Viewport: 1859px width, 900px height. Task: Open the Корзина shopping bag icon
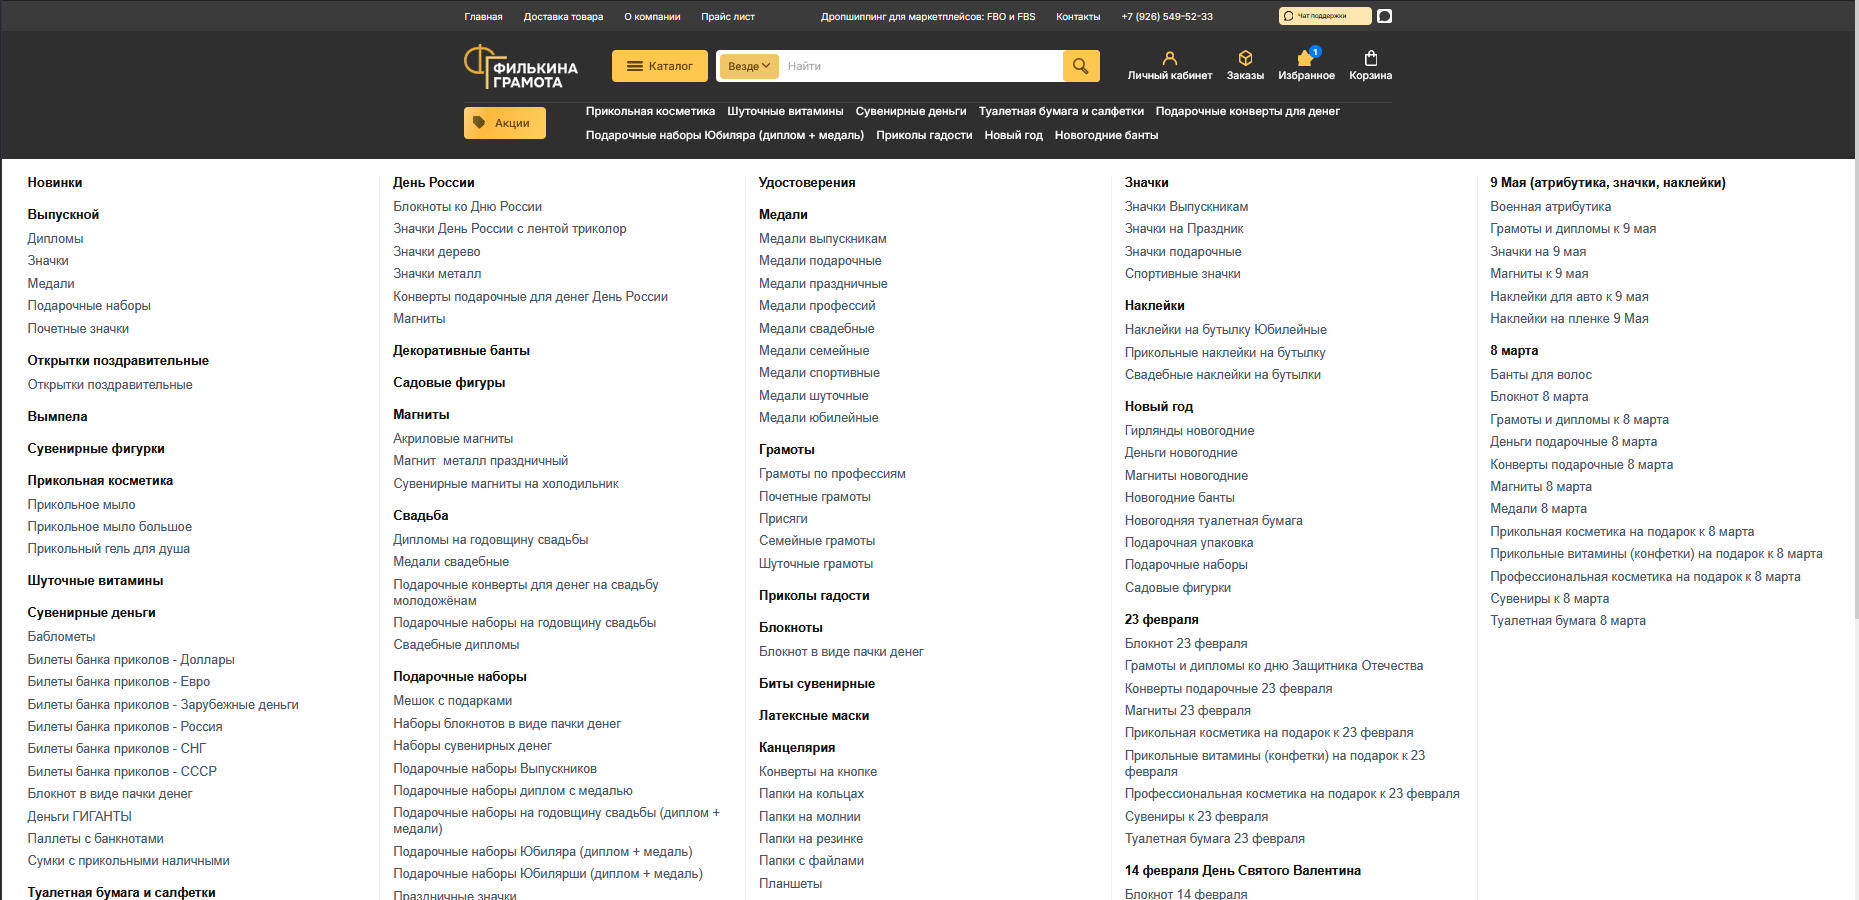point(1370,58)
